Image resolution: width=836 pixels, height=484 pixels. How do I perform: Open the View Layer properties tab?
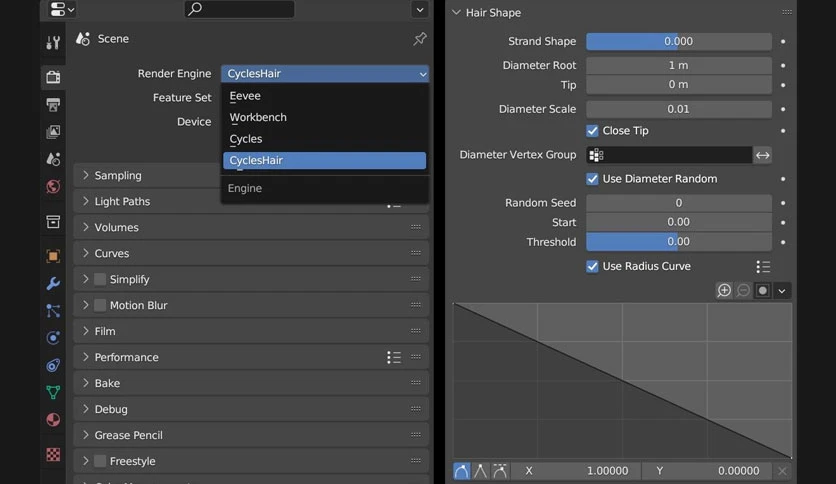tap(53, 132)
